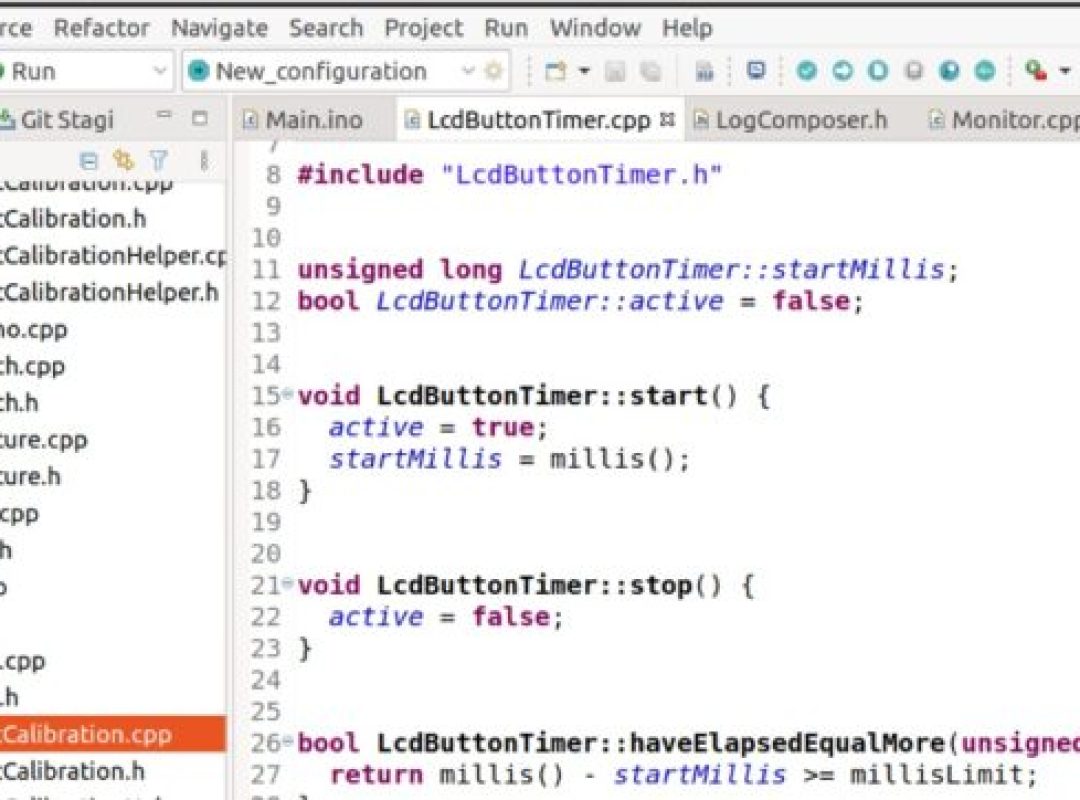Select the CalibrationHelper.h file entry
1080x800 pixels.
coord(110,292)
